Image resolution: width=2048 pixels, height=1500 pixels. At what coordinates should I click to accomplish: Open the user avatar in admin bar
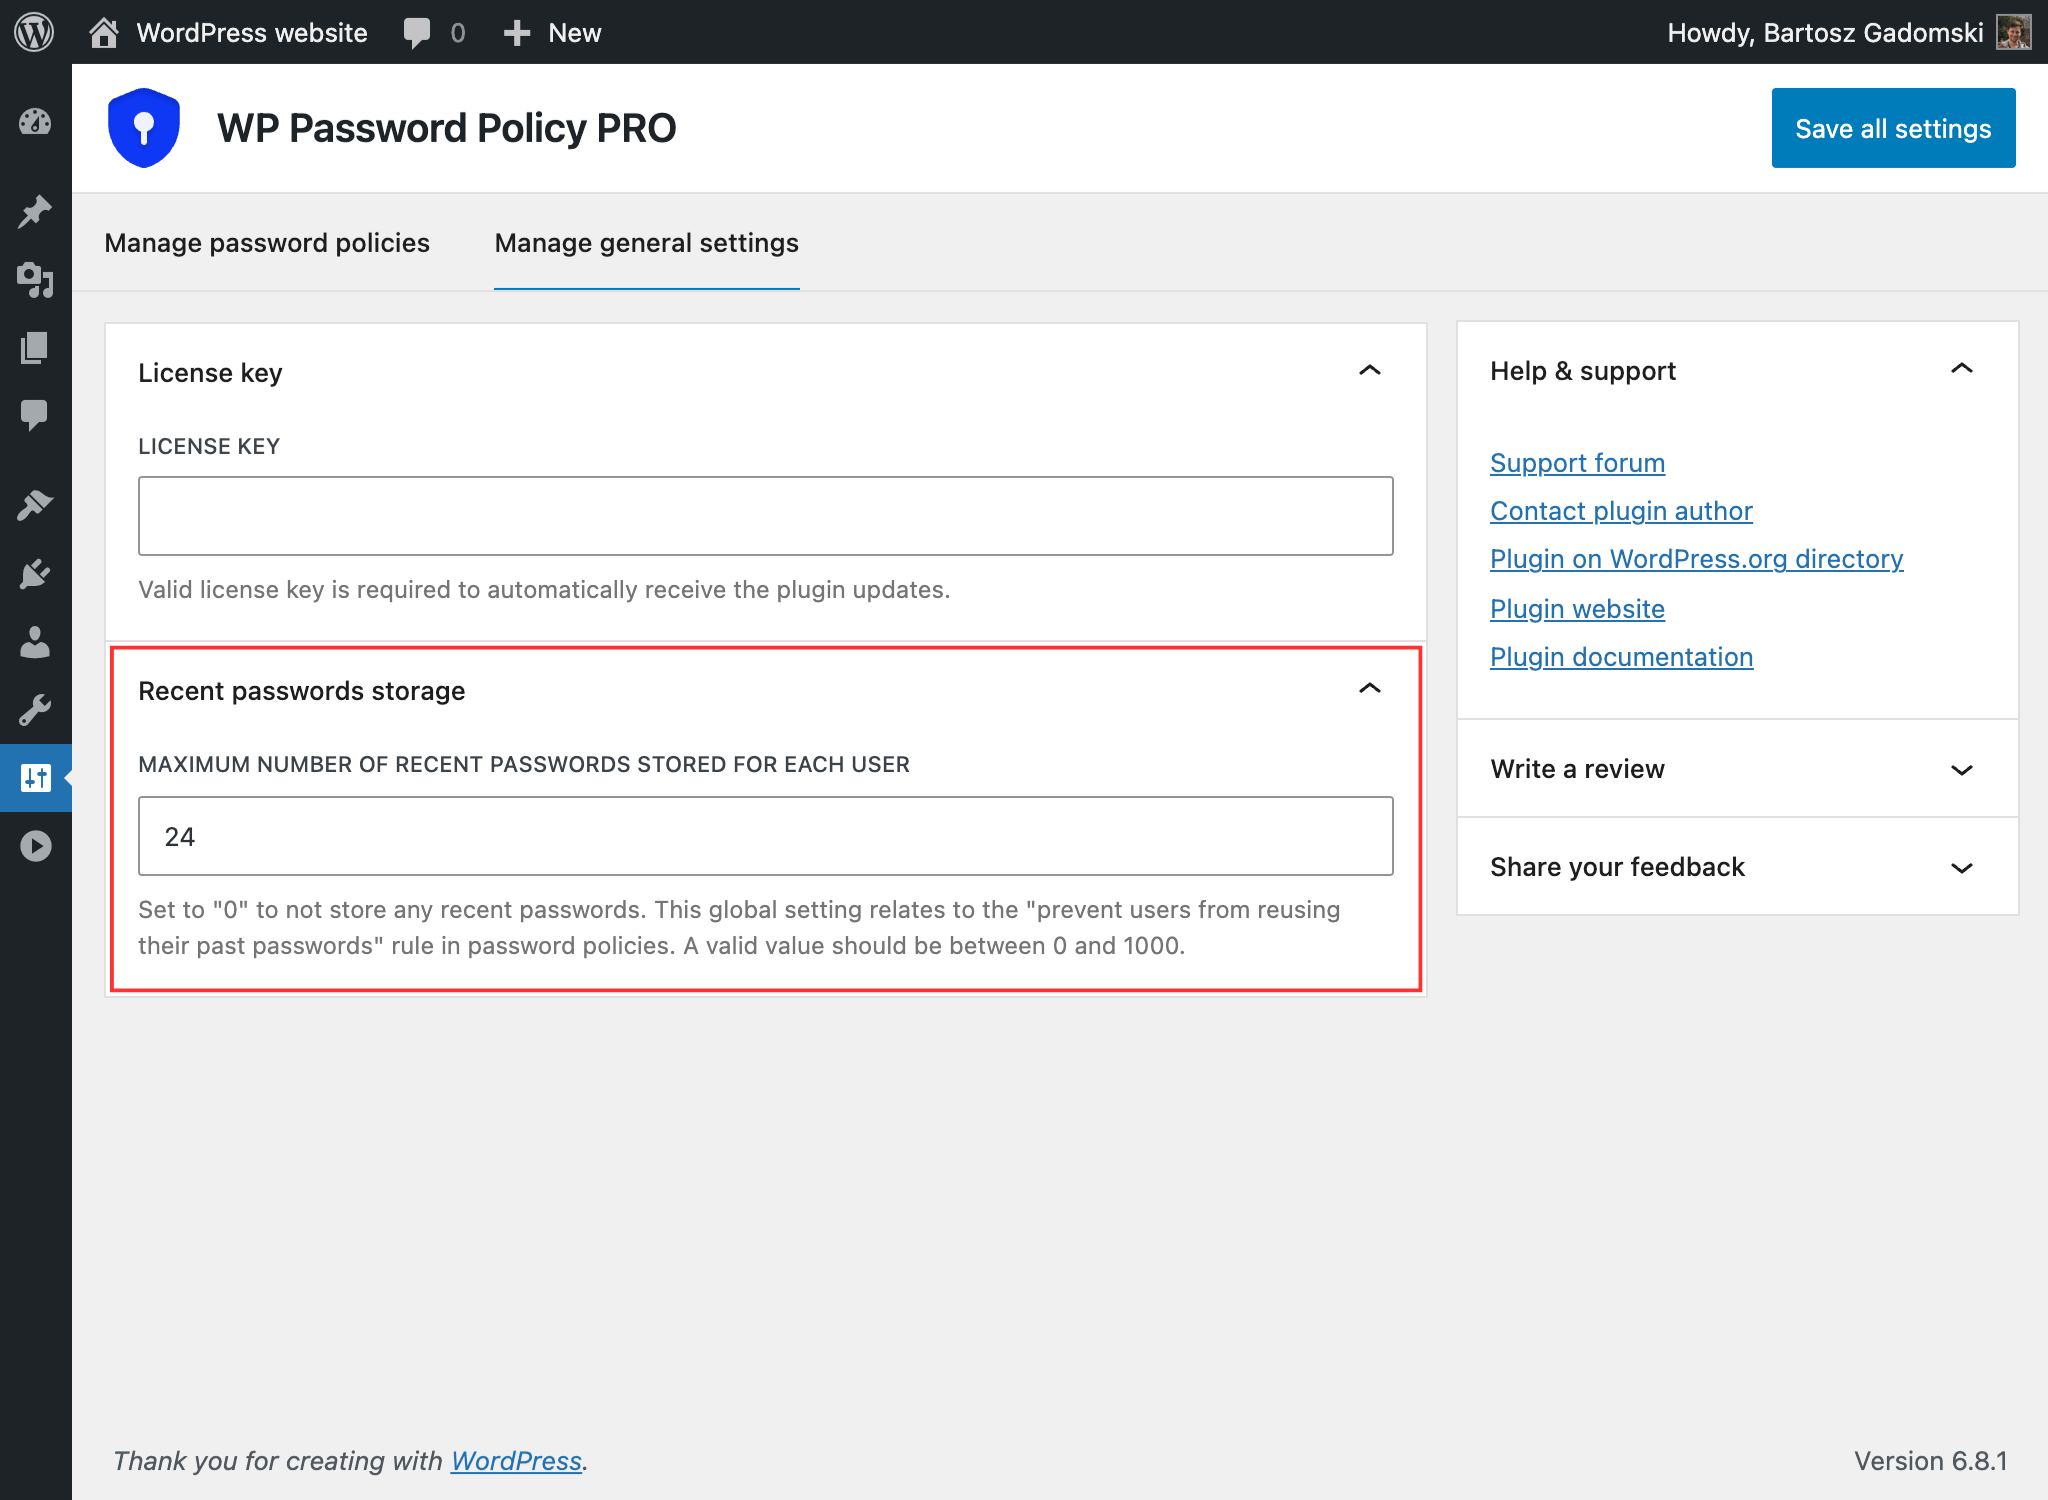pos(2013,32)
